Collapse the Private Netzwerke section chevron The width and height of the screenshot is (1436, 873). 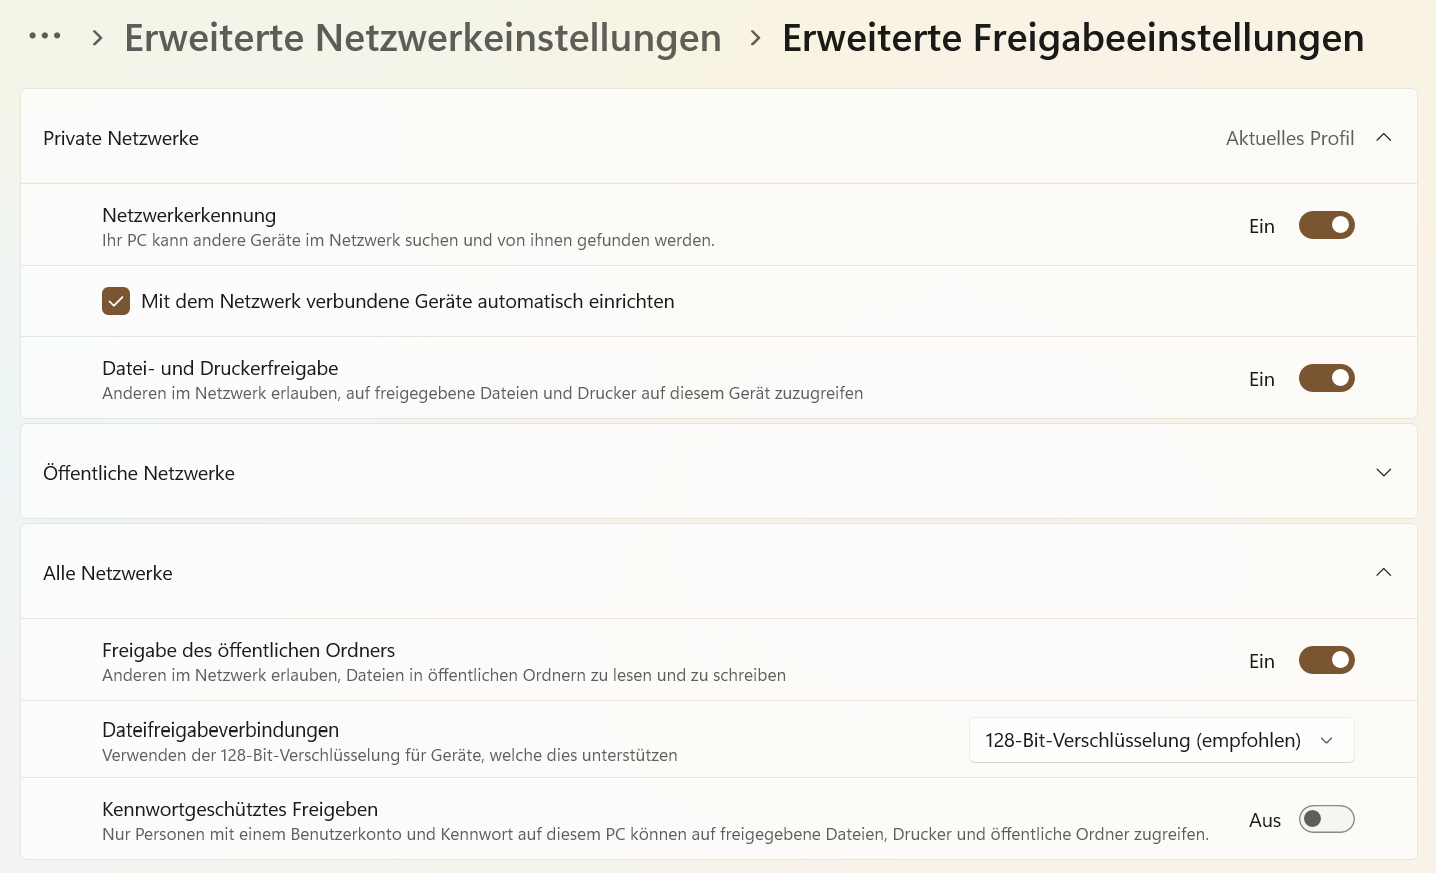click(x=1384, y=138)
